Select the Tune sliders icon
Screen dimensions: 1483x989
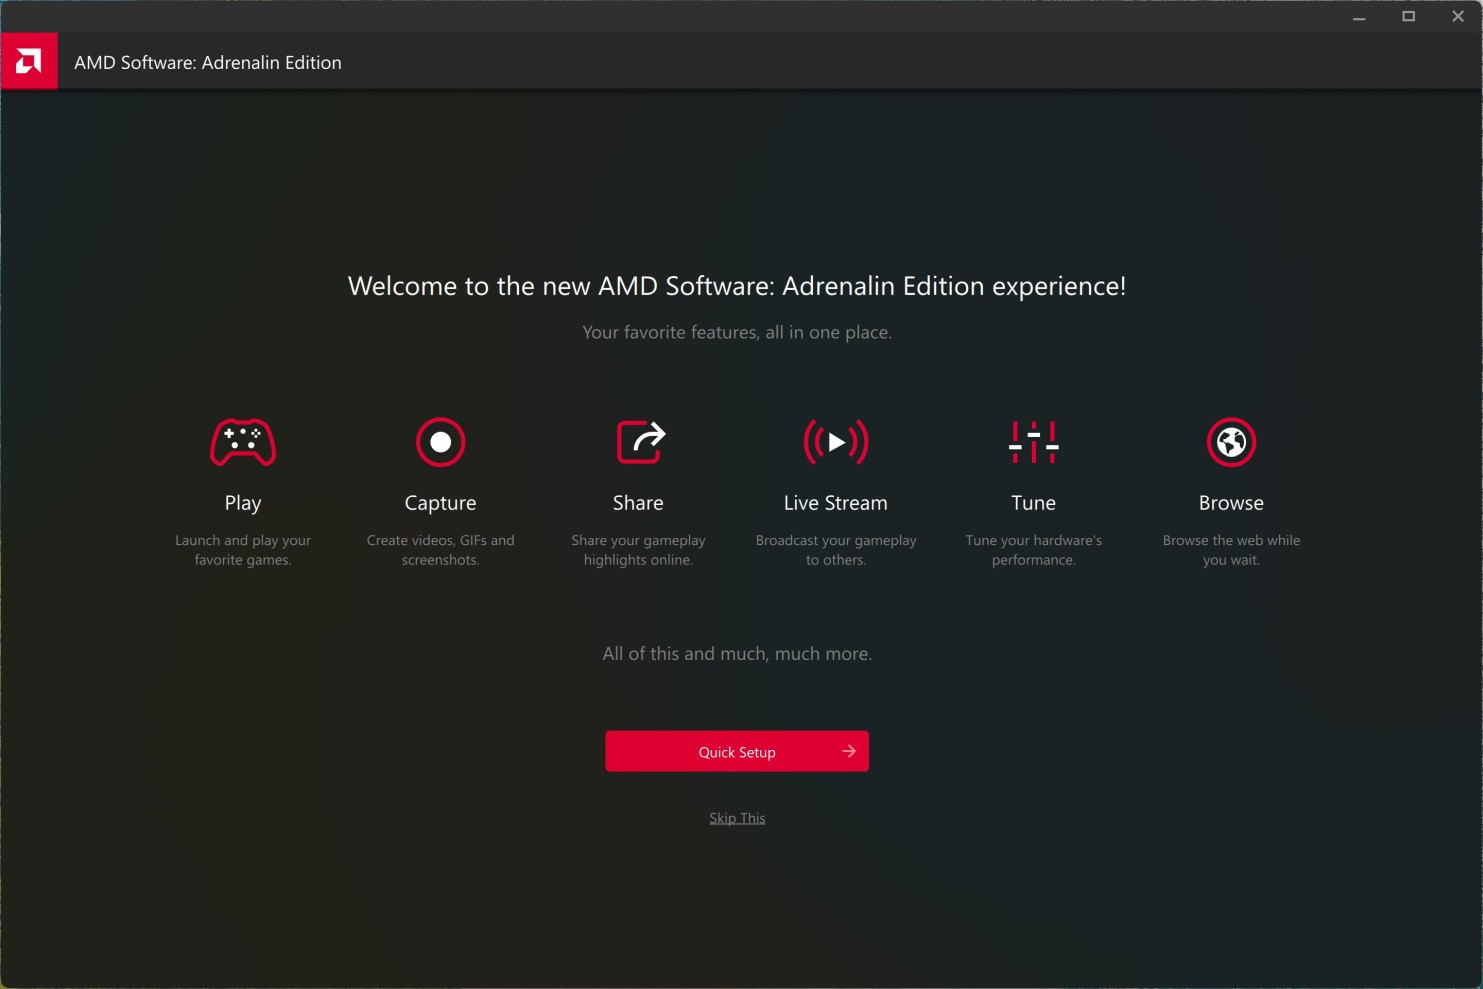(1033, 442)
